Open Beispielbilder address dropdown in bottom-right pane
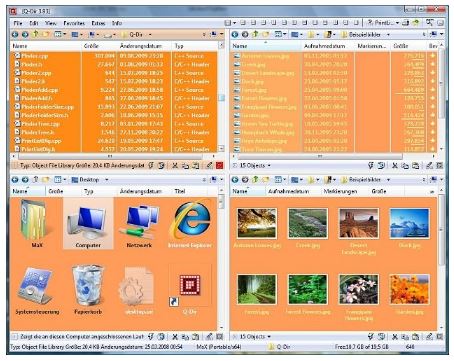454x361 pixels. (x=388, y=180)
